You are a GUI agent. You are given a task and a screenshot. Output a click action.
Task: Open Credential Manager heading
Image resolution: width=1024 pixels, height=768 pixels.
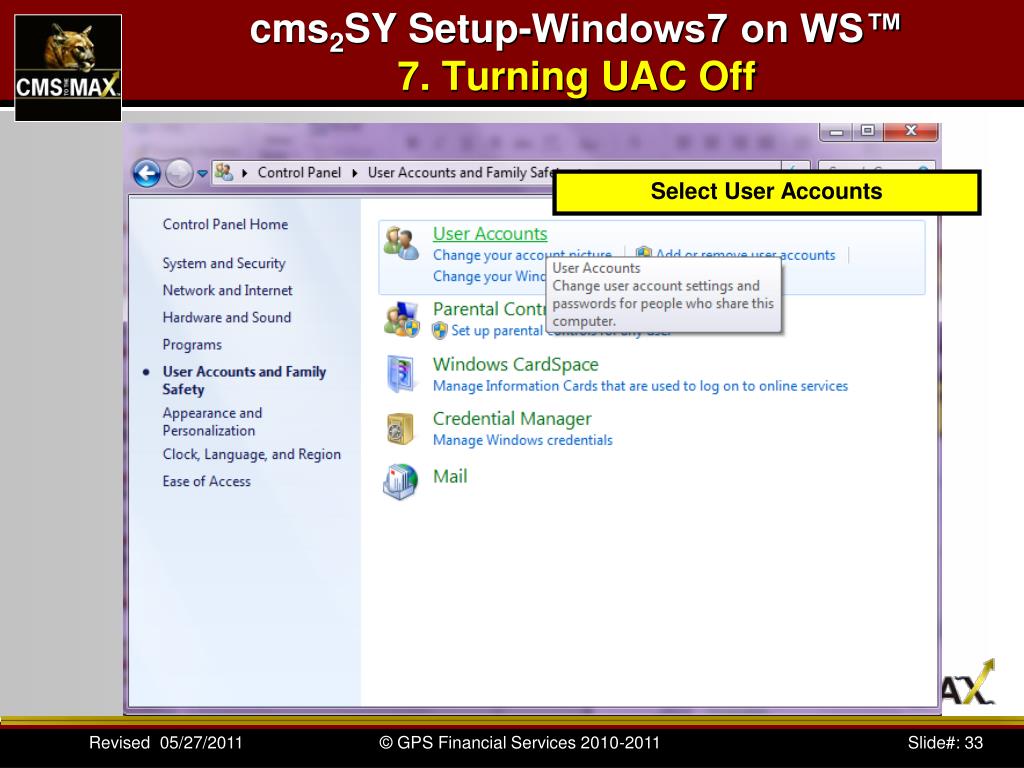point(512,419)
